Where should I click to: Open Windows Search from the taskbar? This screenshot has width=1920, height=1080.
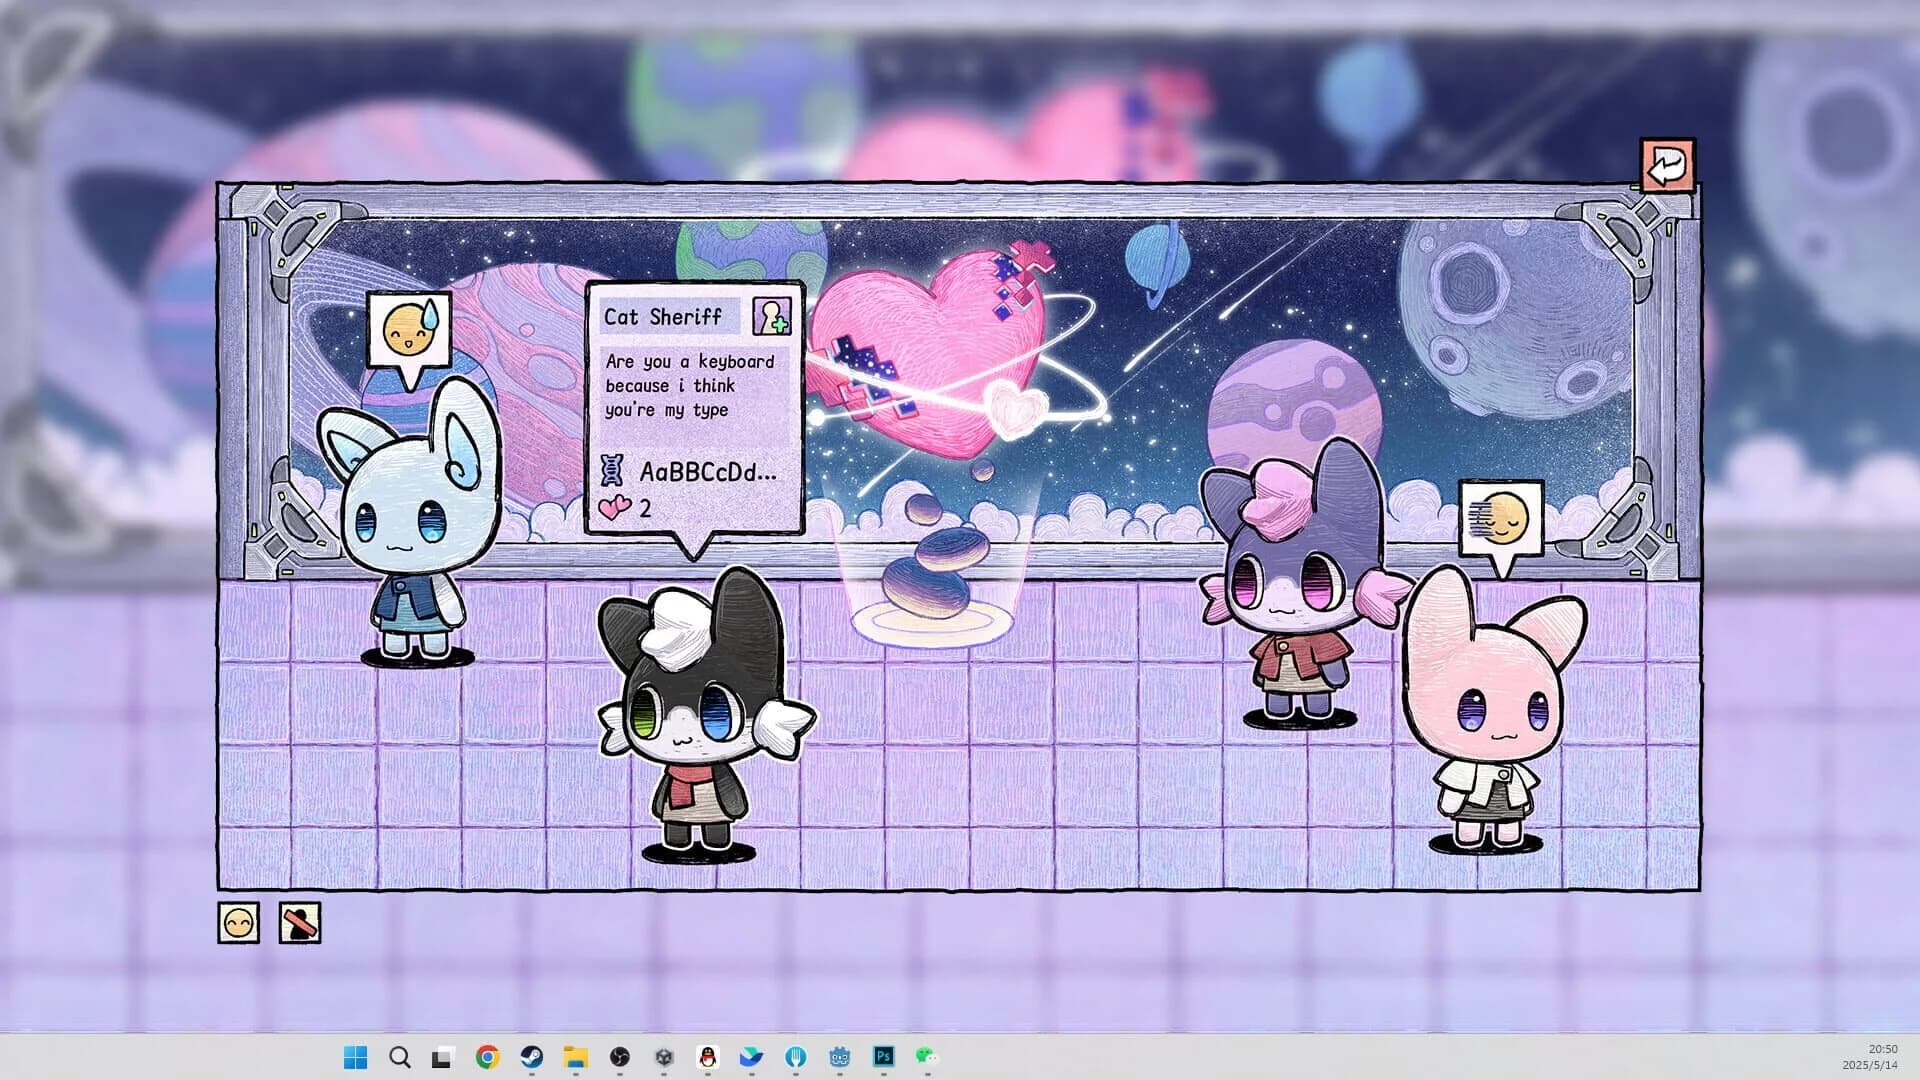coord(399,1057)
